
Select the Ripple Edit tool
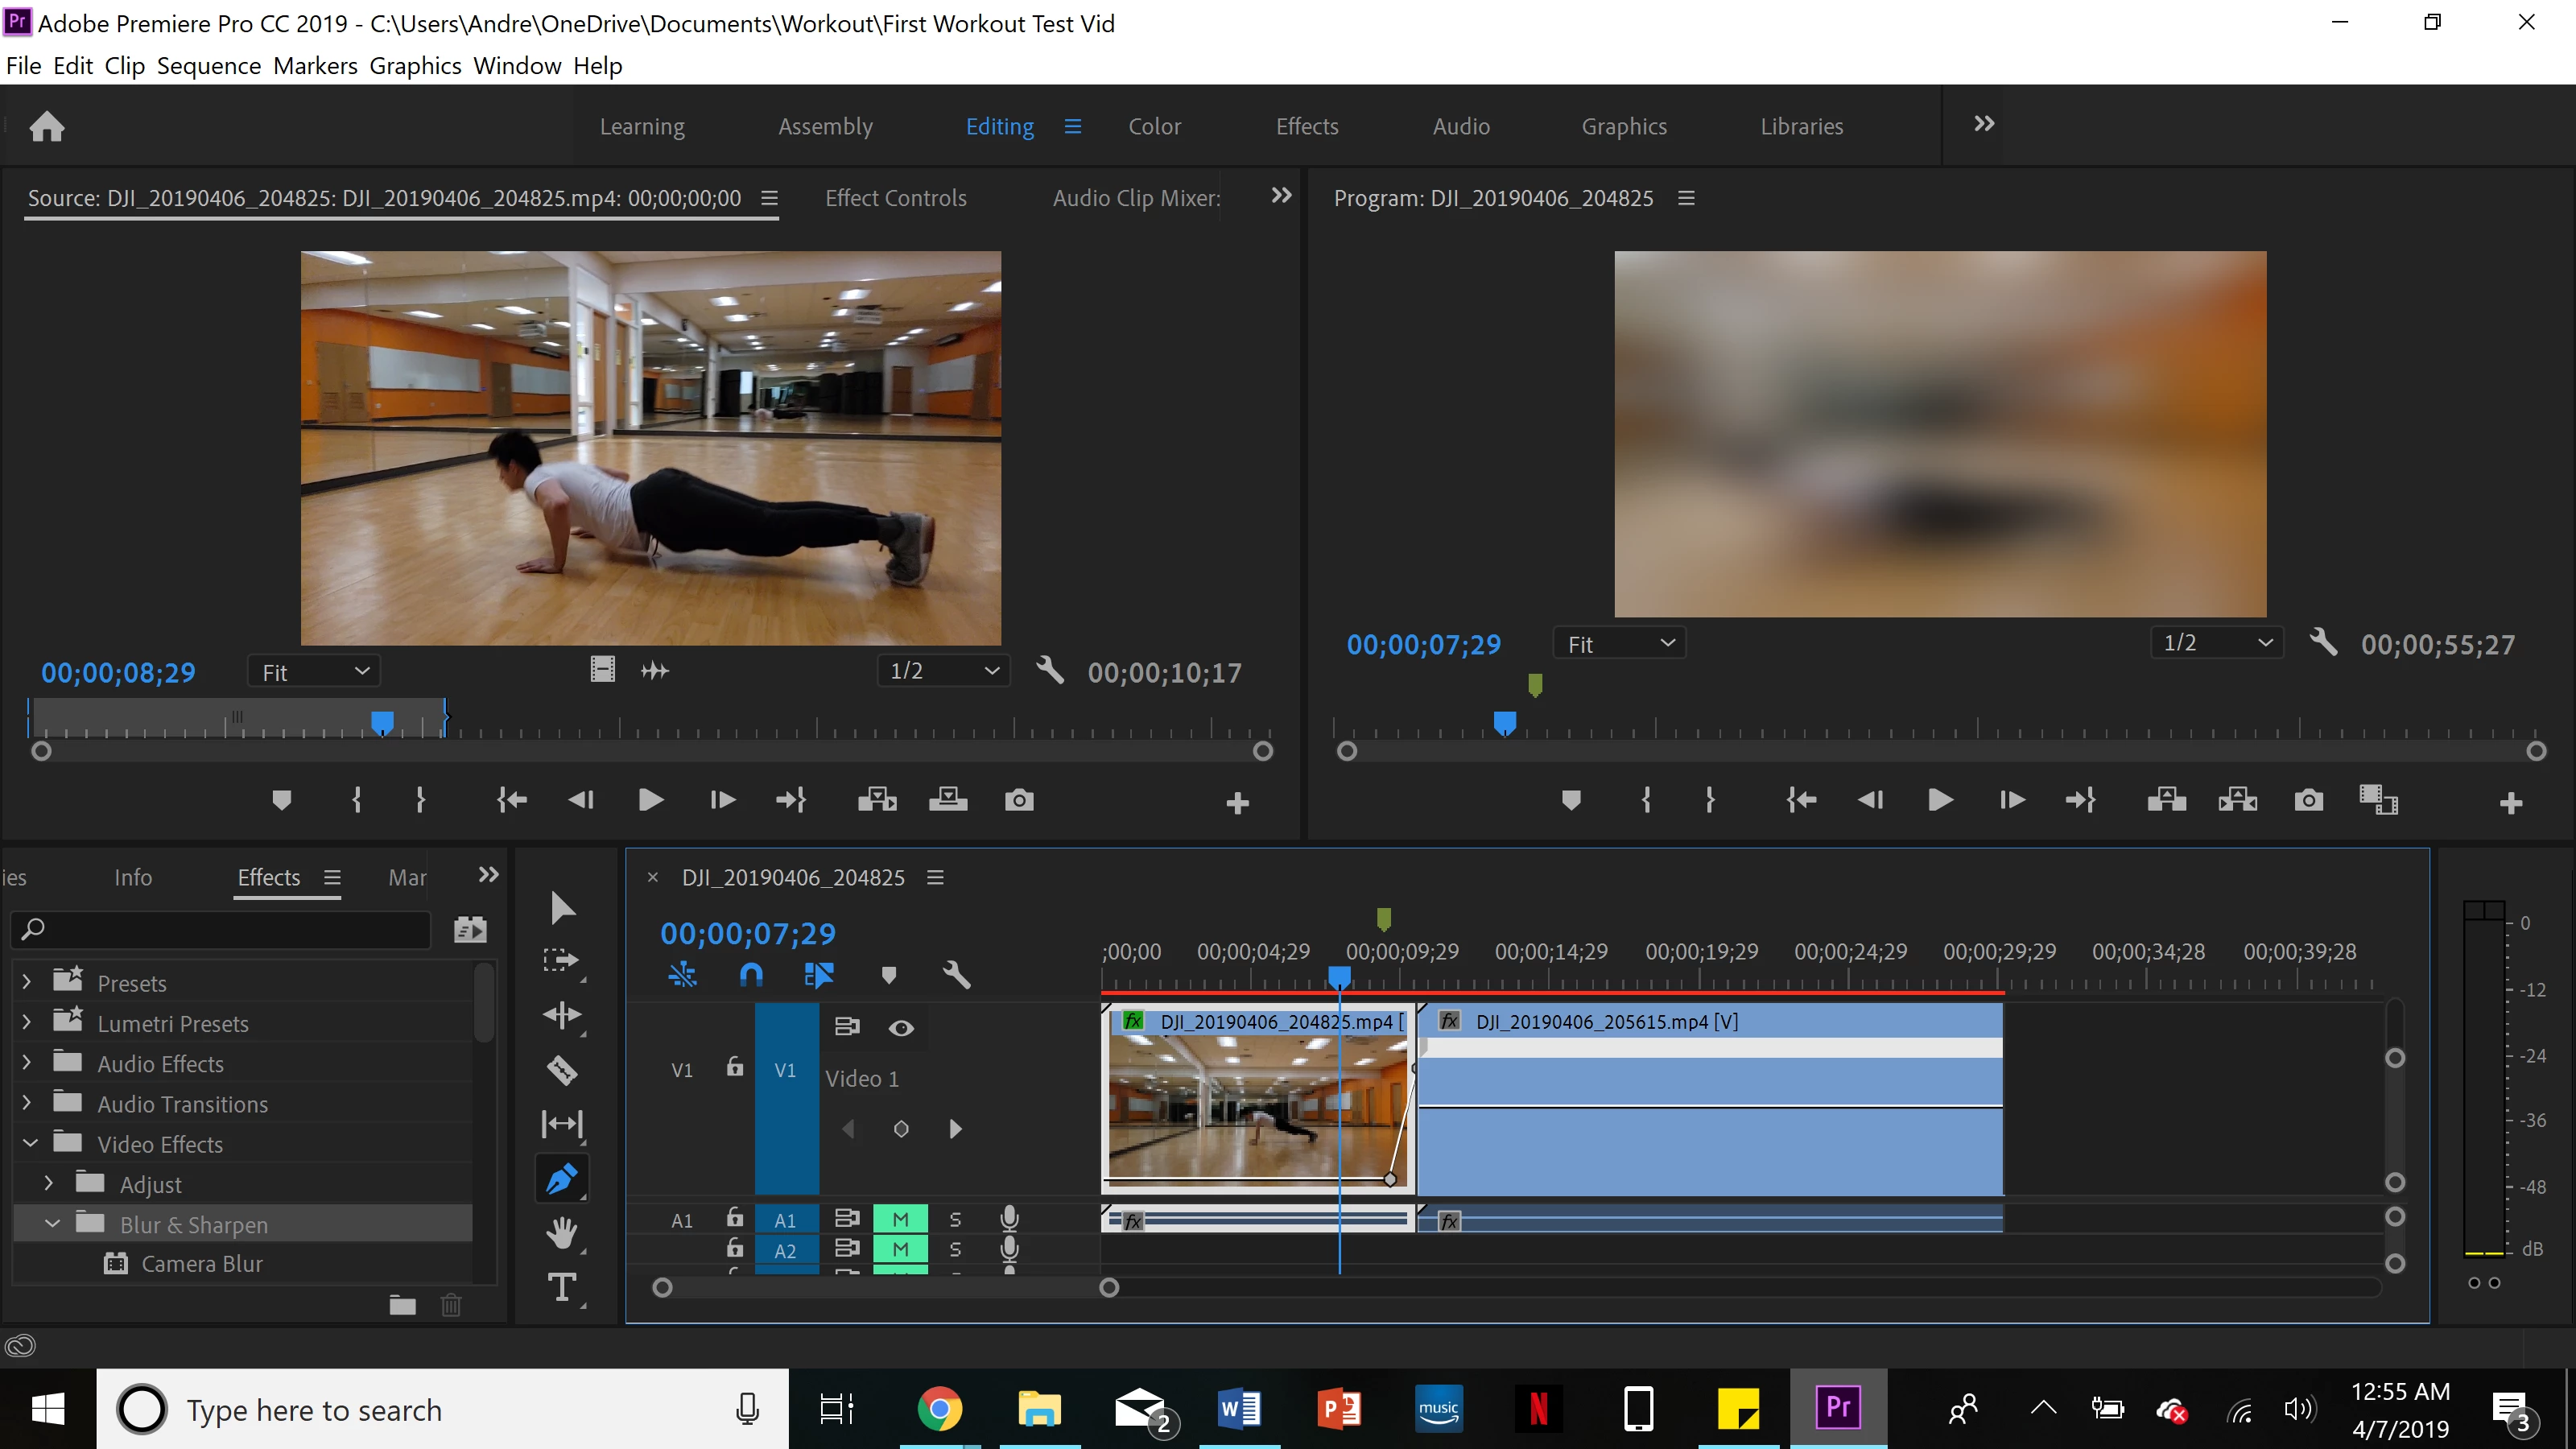tap(561, 1015)
